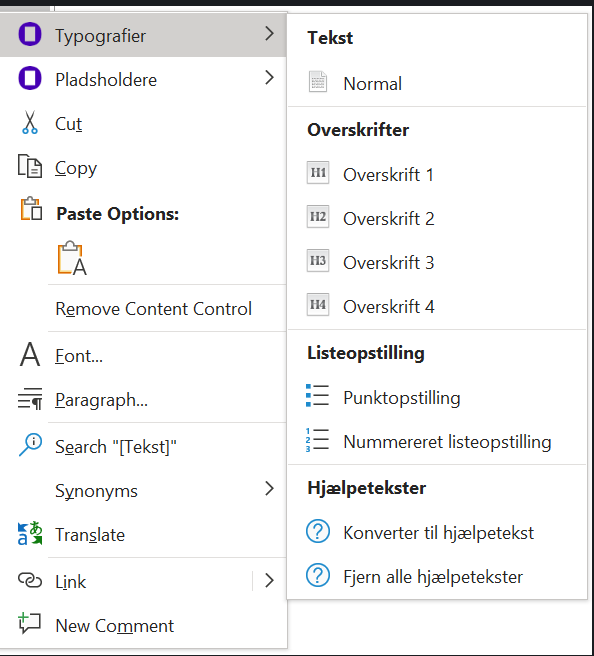Select Remove Content Control
Image resolution: width=594 pixels, height=656 pixels.
[154, 309]
